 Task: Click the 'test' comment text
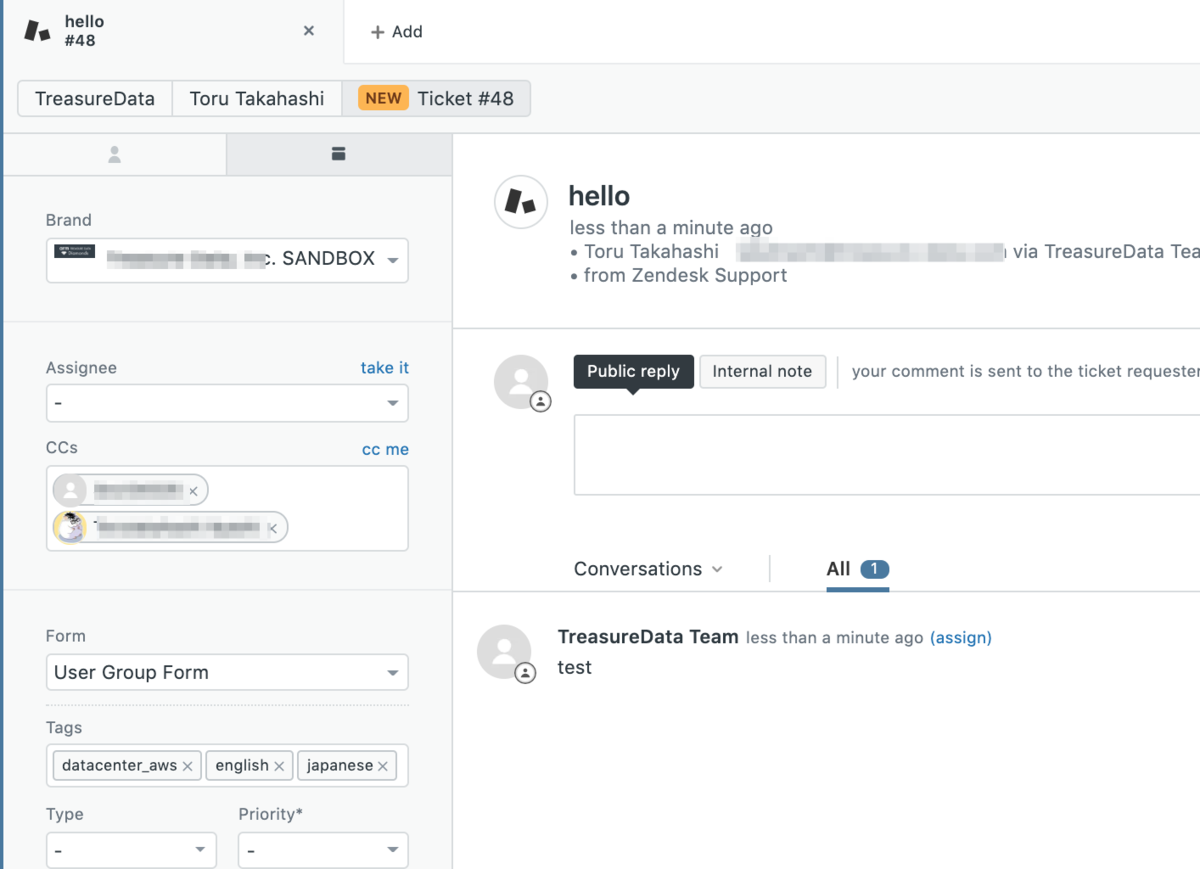tap(575, 668)
